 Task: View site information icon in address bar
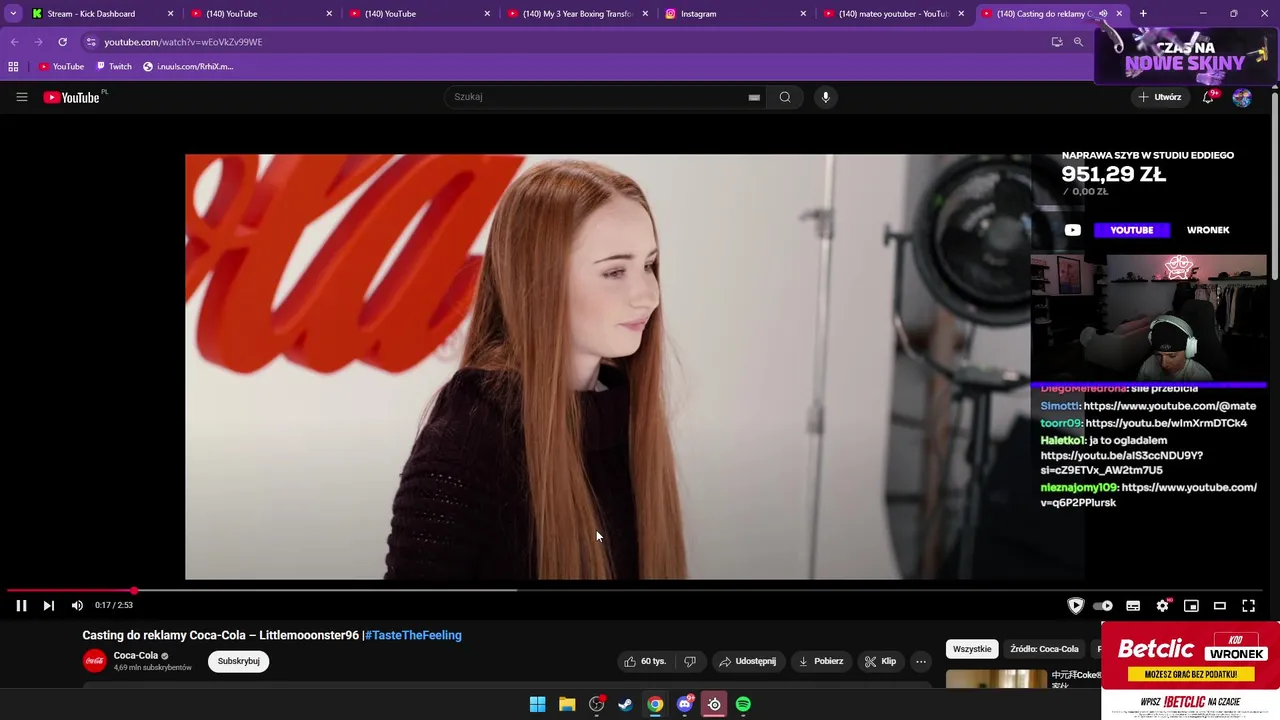(x=91, y=42)
